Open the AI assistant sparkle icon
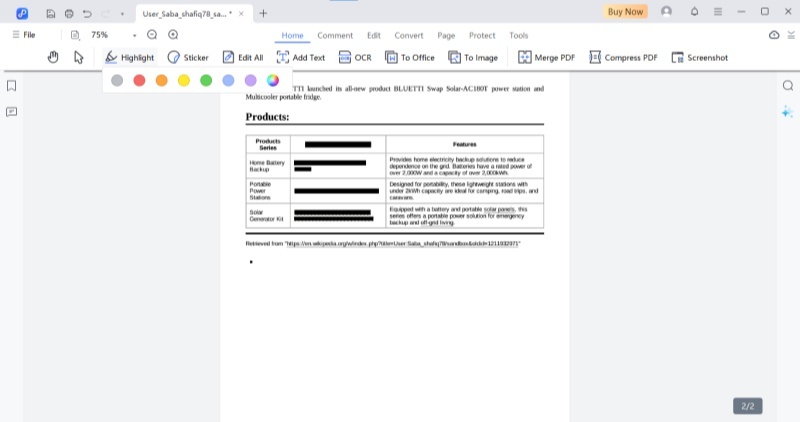The height and width of the screenshot is (422, 800). [x=787, y=112]
